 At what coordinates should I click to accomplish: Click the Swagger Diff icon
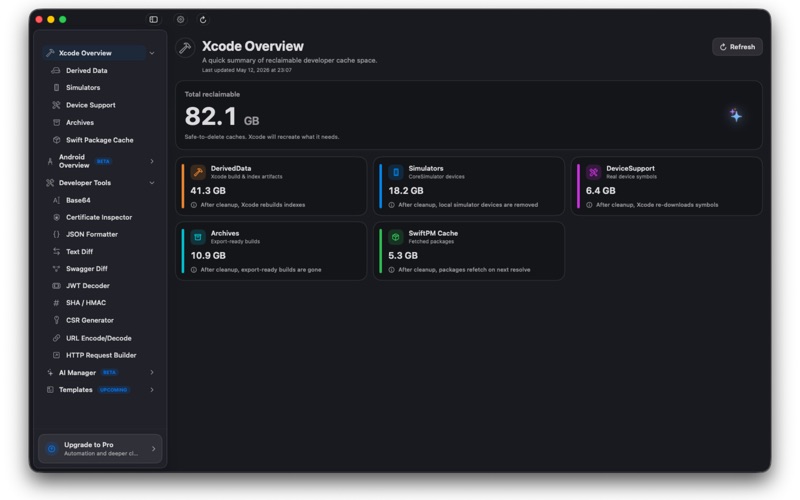click(56, 268)
